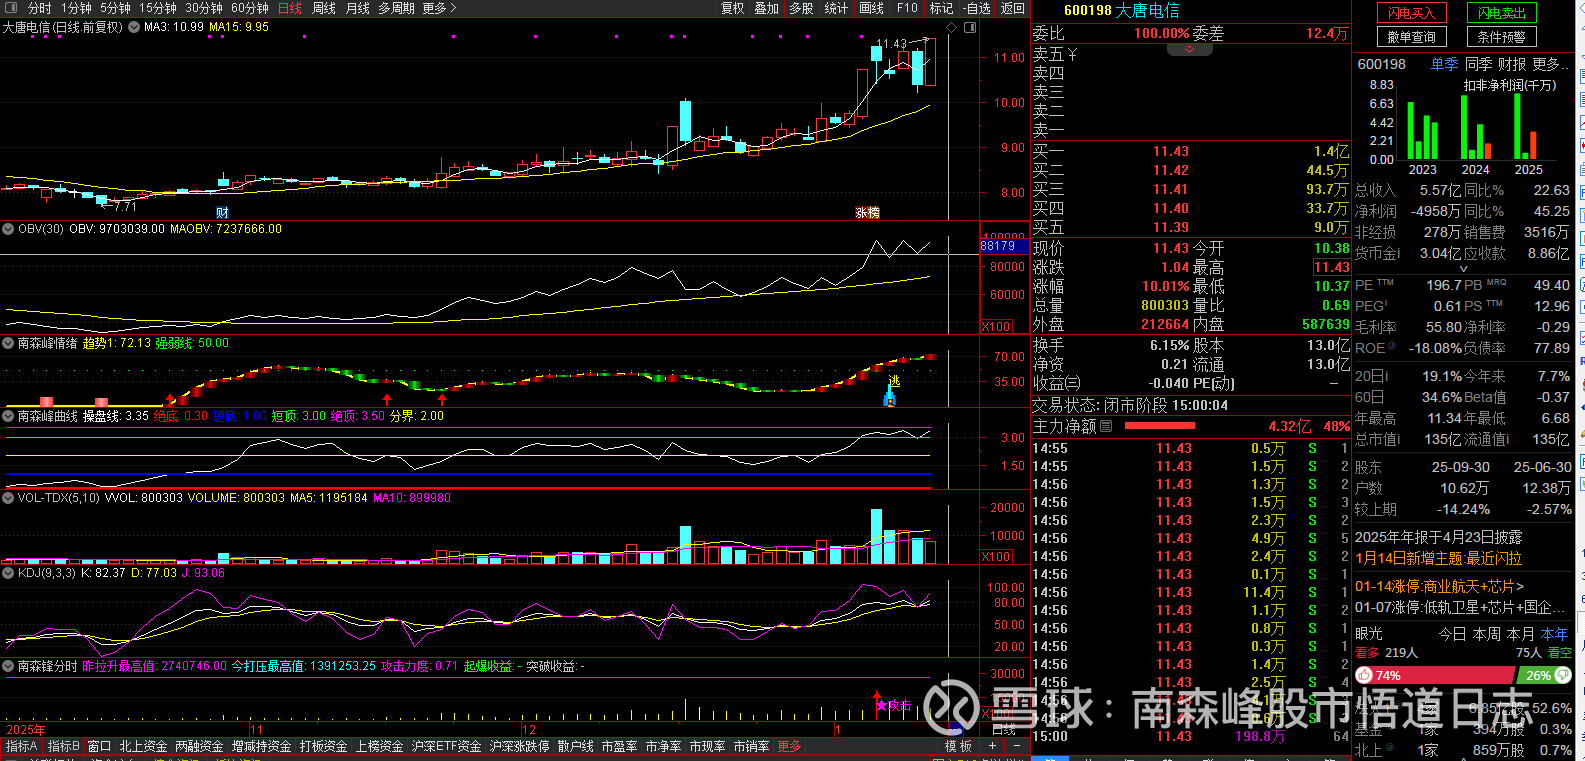Click the -自选 watchlist toolbar button
1585x761 pixels.
976,8
